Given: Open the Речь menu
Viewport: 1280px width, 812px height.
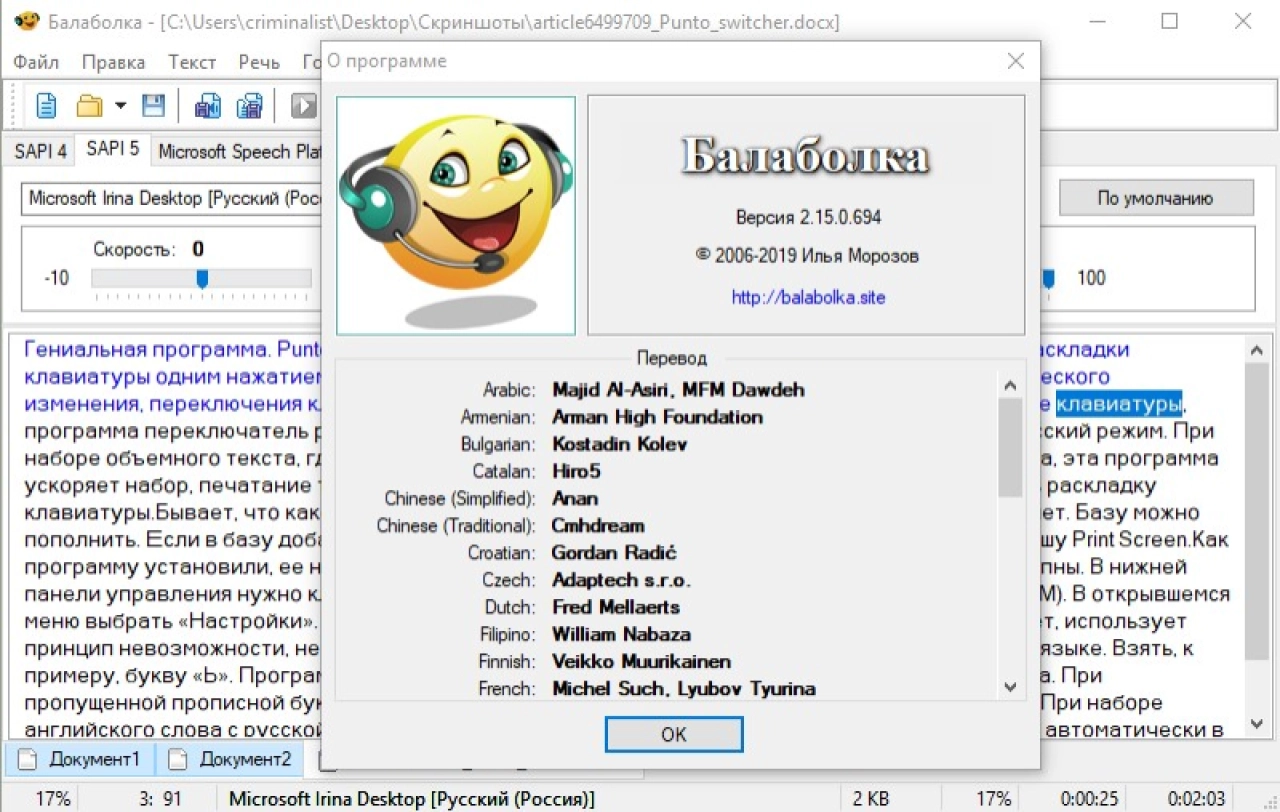Looking at the screenshot, I should click(259, 62).
